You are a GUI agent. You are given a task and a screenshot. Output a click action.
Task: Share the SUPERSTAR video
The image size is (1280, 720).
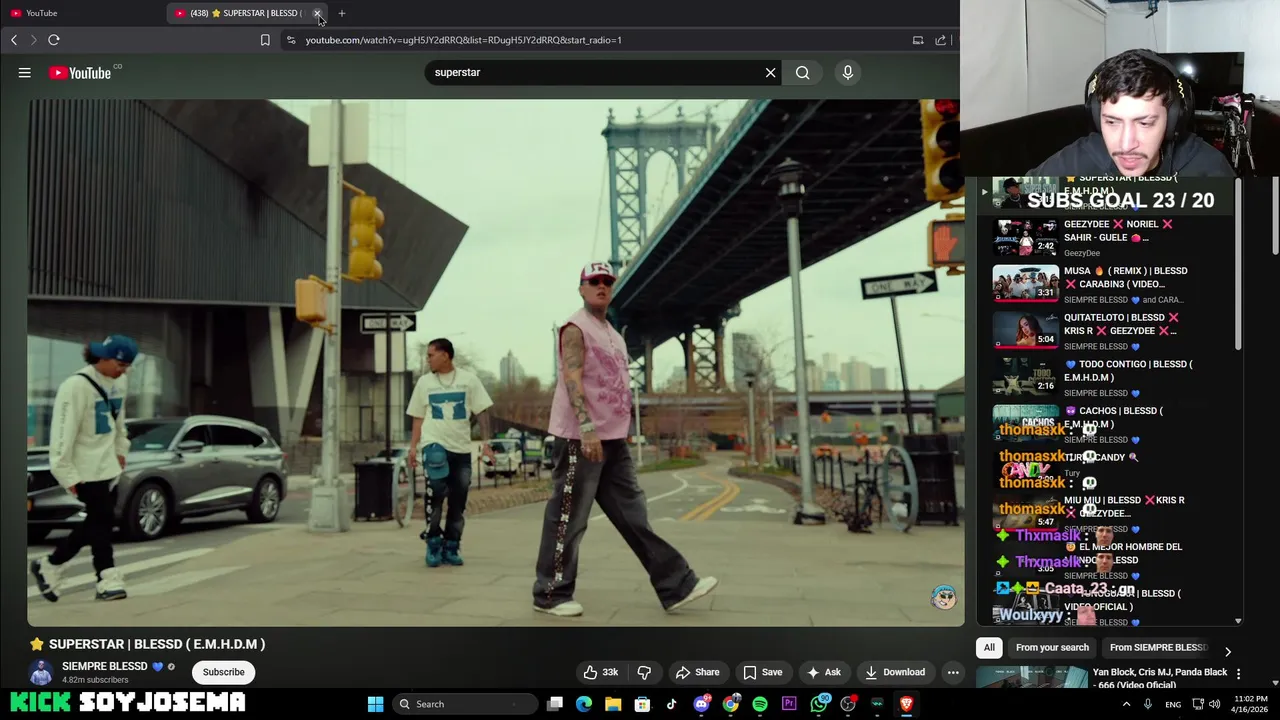[x=697, y=672]
